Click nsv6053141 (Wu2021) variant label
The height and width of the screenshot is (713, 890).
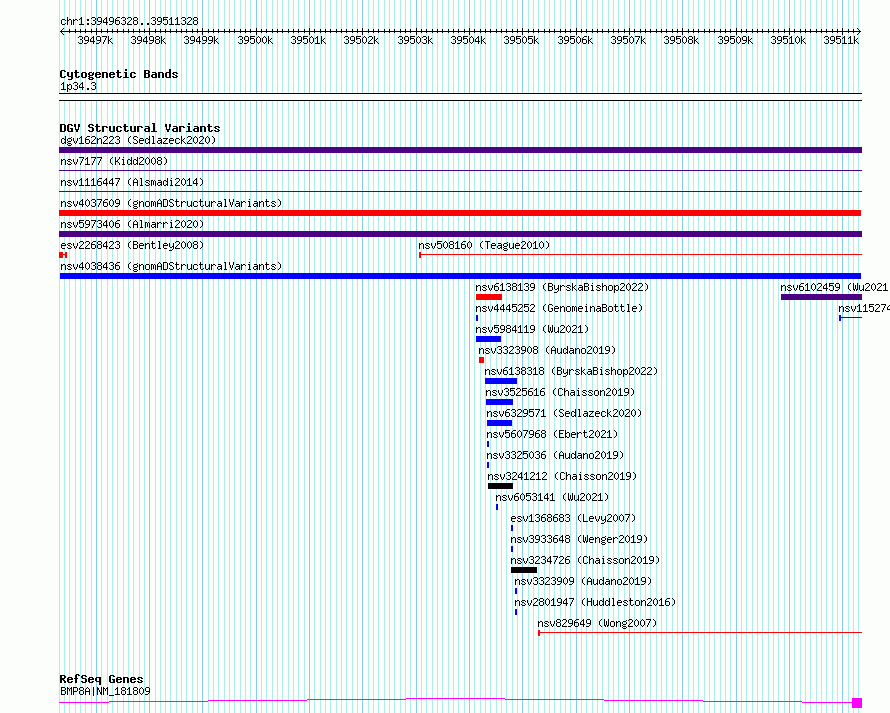point(552,497)
